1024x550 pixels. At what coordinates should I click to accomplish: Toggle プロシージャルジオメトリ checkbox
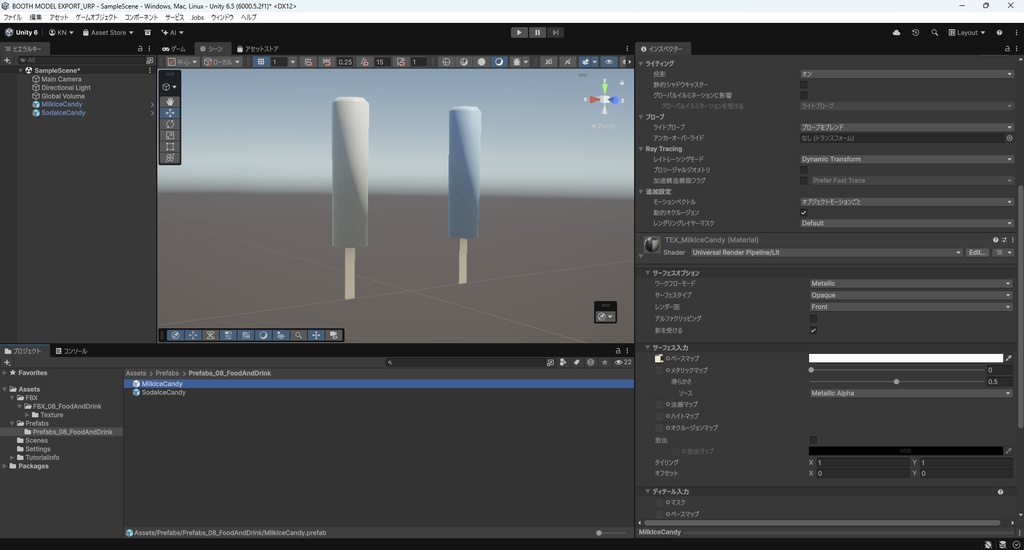point(804,170)
